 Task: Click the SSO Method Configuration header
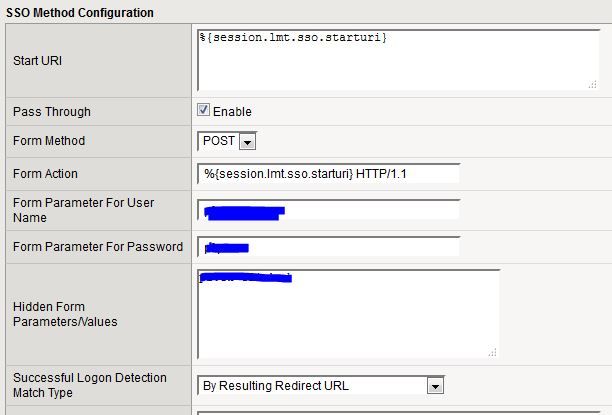[80, 13]
